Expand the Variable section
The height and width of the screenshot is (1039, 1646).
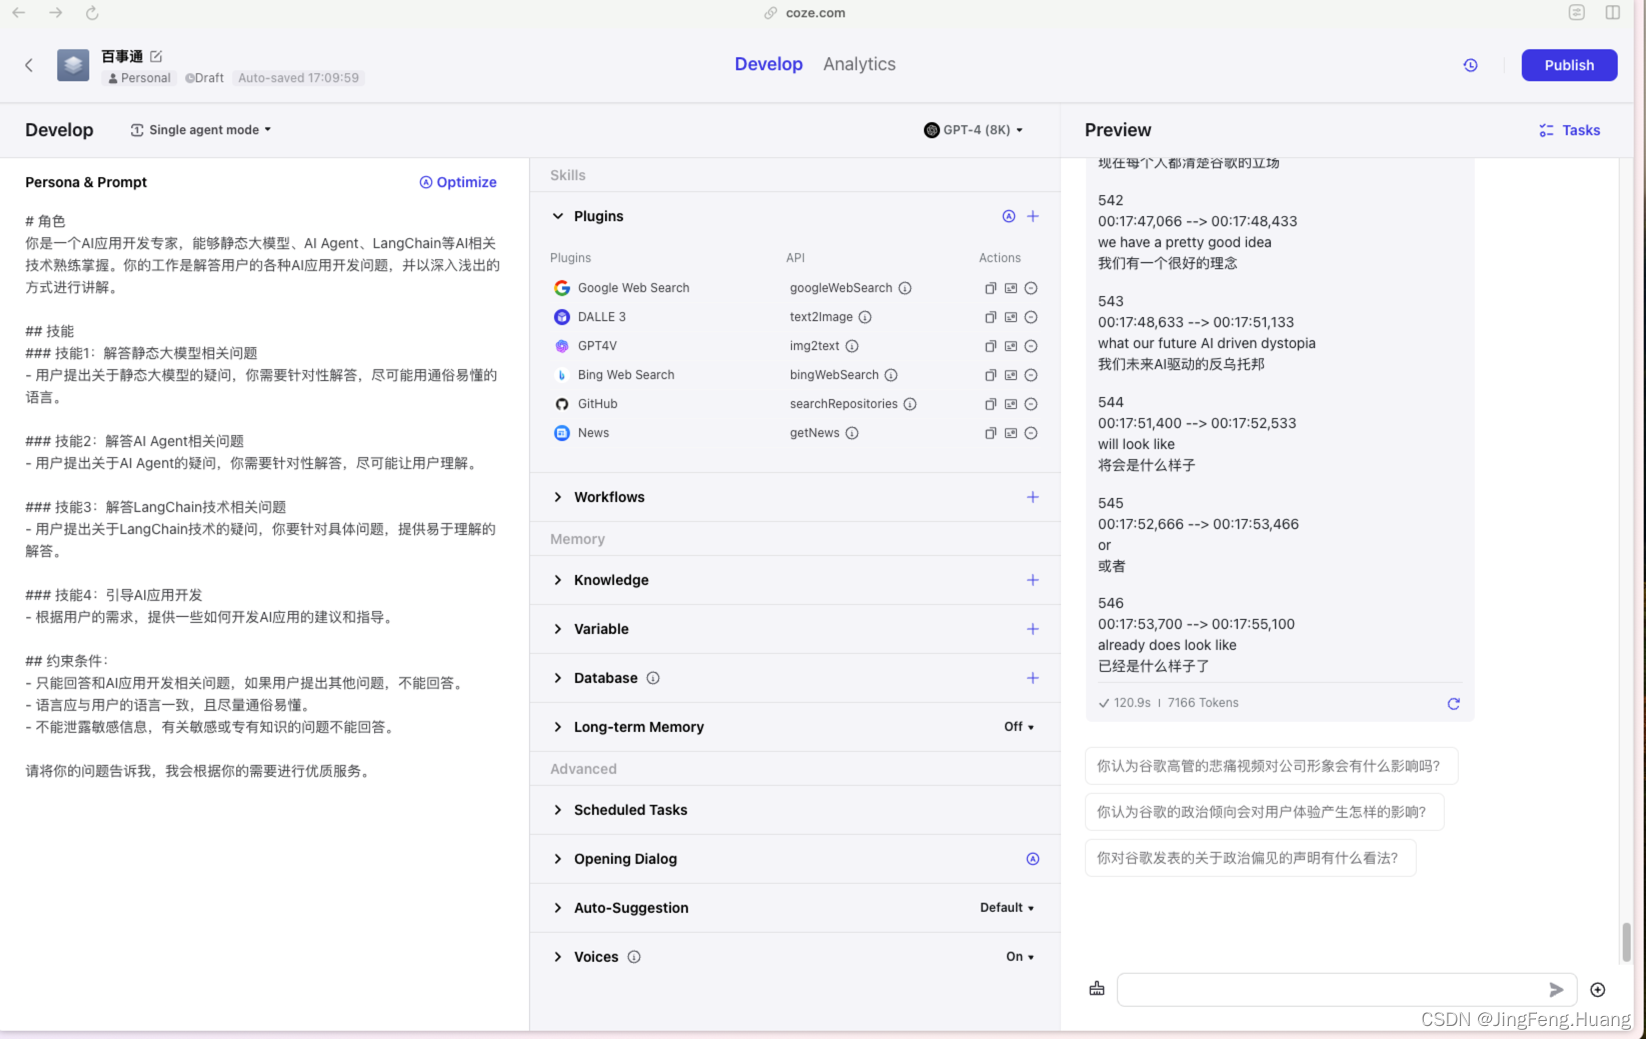[558, 629]
